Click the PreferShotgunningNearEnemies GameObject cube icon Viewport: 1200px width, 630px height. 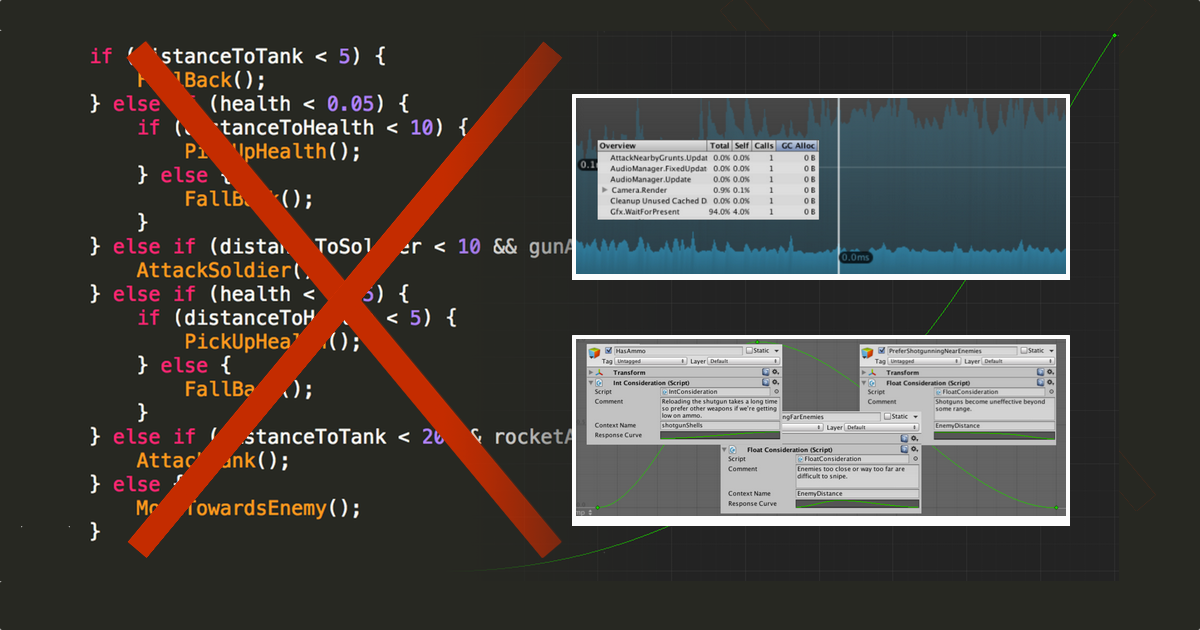(x=867, y=353)
